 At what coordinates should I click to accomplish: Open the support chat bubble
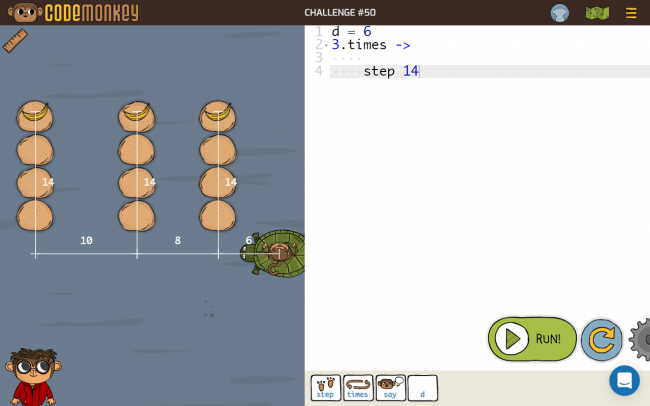click(624, 380)
